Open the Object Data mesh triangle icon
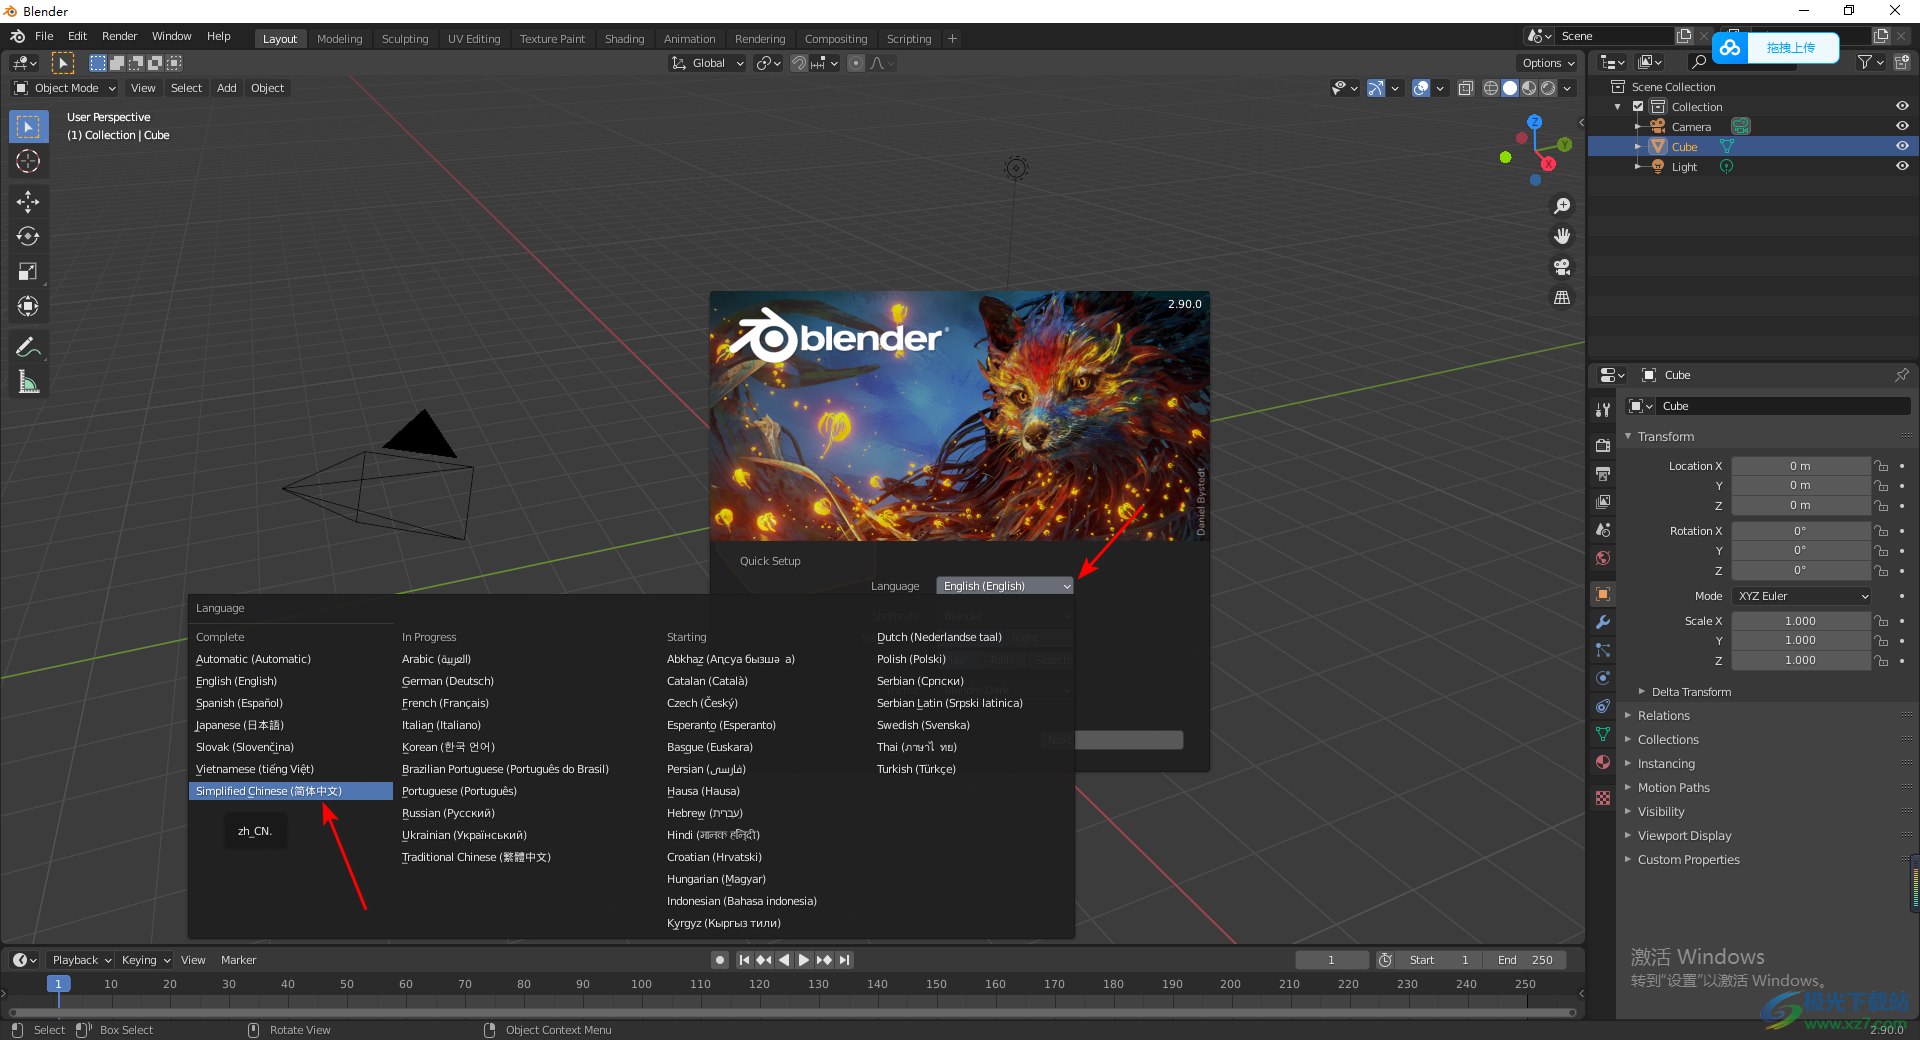Screen dimensions: 1920x1040 point(1603,734)
